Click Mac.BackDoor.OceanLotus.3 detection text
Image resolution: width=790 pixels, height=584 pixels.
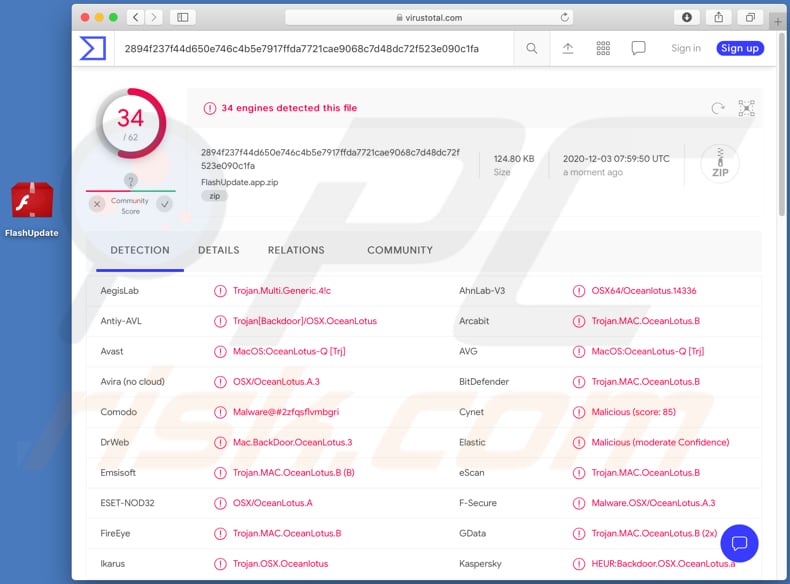(x=292, y=442)
